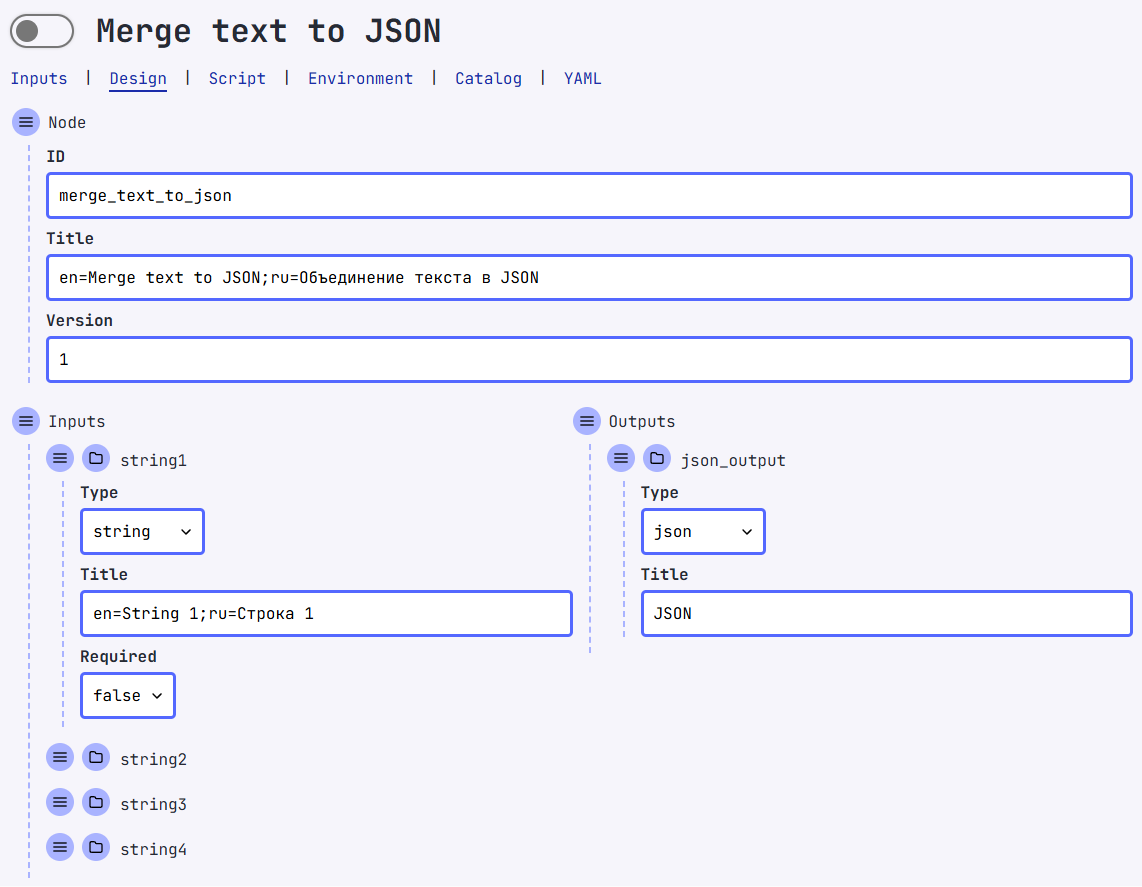
Task: Toggle the switch beside Merge text to JSON
Action: (x=42, y=32)
